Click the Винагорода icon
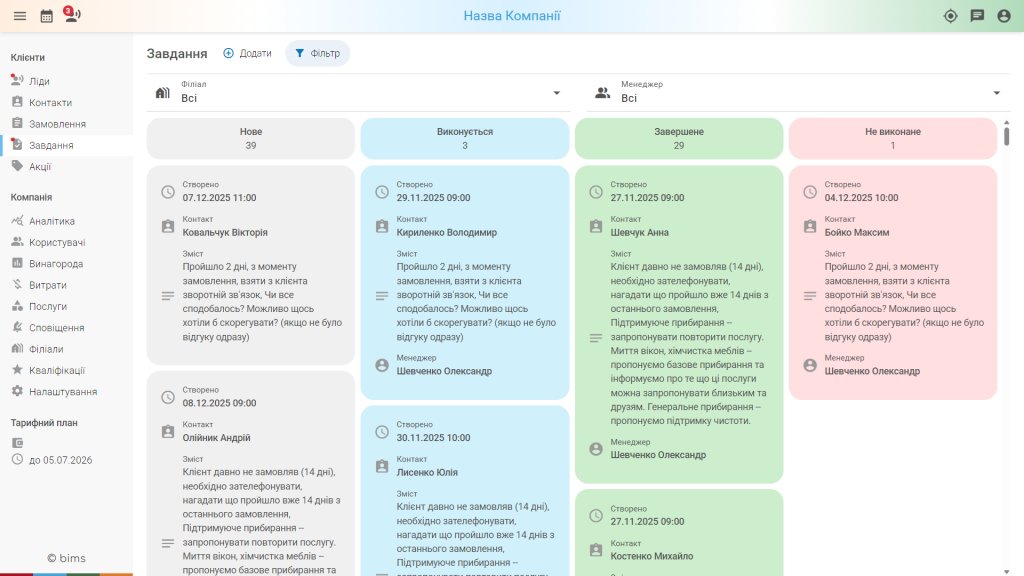The image size is (1024, 576). (17, 263)
